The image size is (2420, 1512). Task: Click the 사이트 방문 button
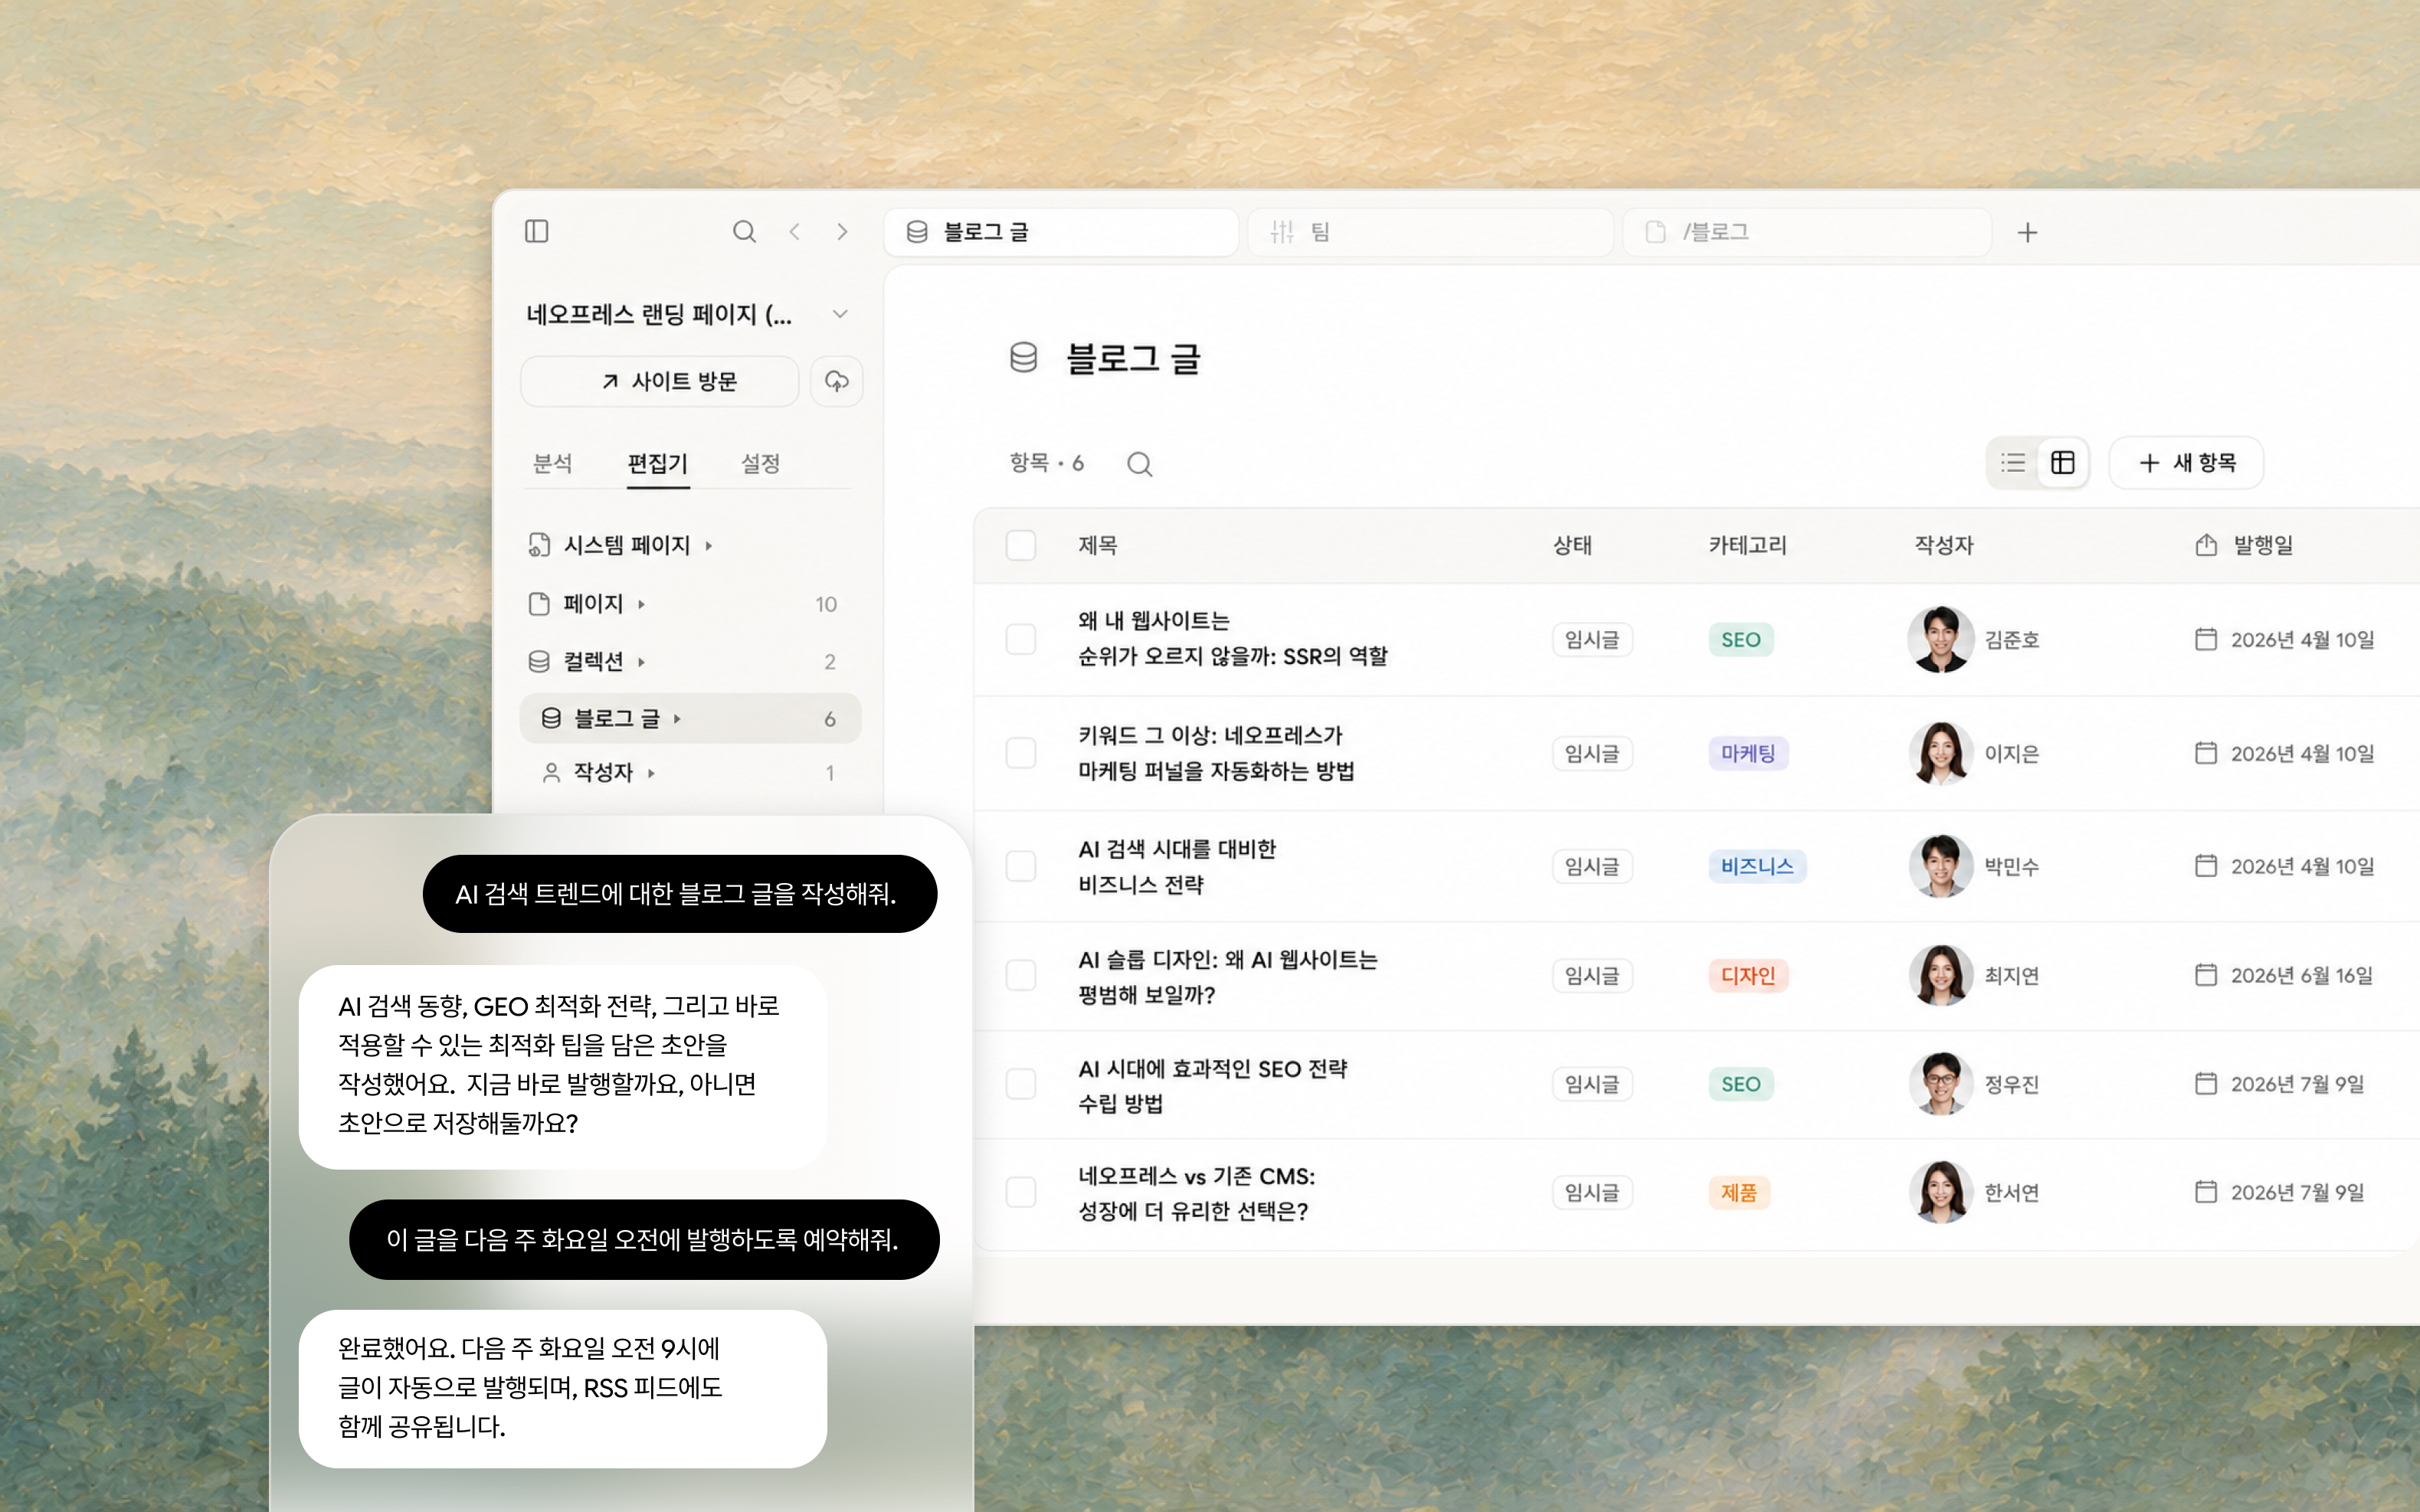[x=660, y=381]
